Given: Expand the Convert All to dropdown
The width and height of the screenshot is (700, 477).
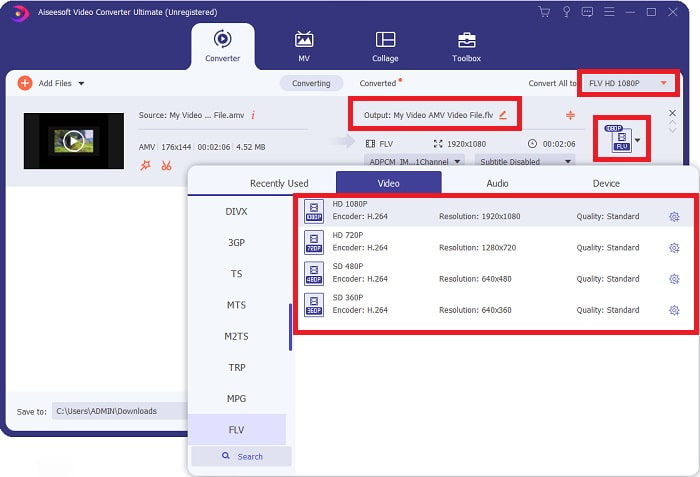Looking at the screenshot, I should [x=662, y=82].
